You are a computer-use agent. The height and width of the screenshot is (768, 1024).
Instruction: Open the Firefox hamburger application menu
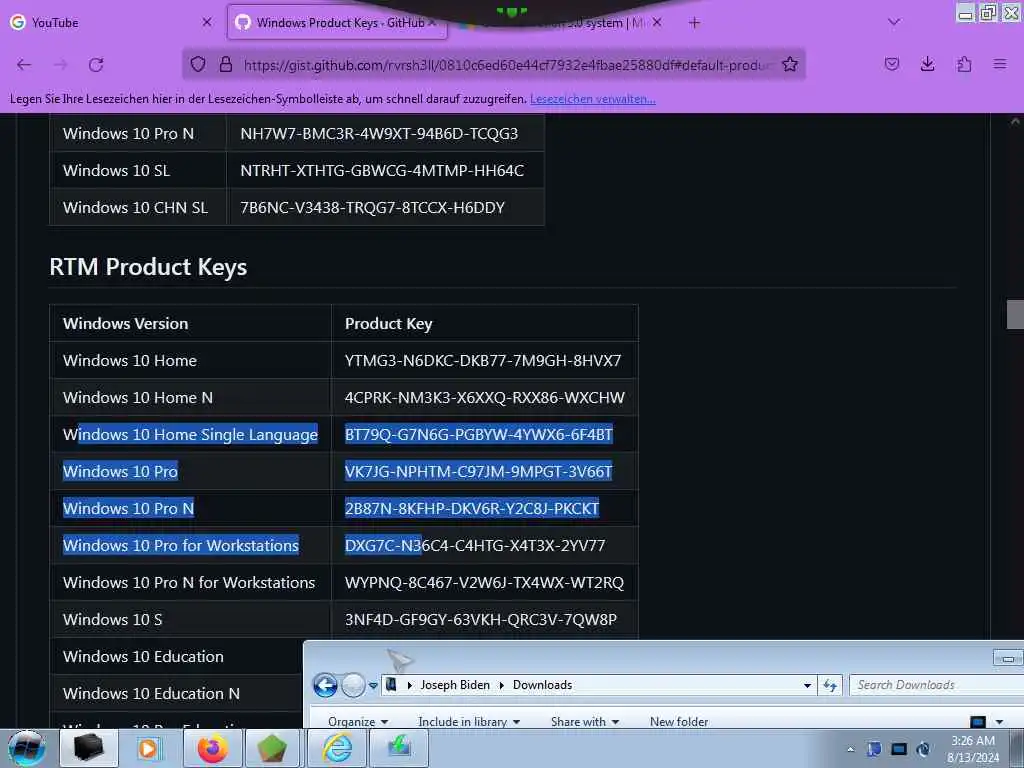pyautogui.click(x=1000, y=64)
